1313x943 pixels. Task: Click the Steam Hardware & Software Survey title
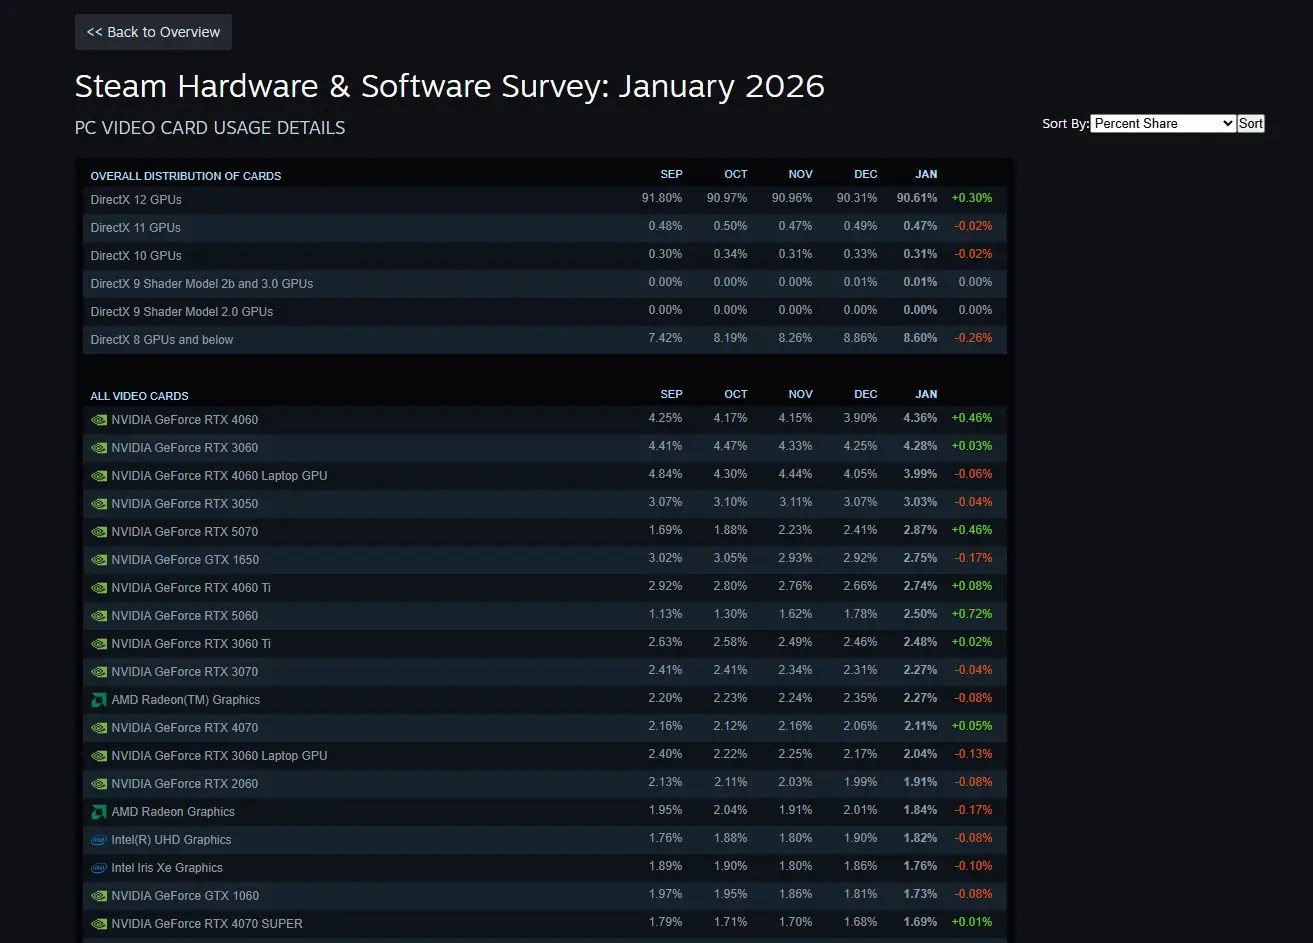point(450,86)
